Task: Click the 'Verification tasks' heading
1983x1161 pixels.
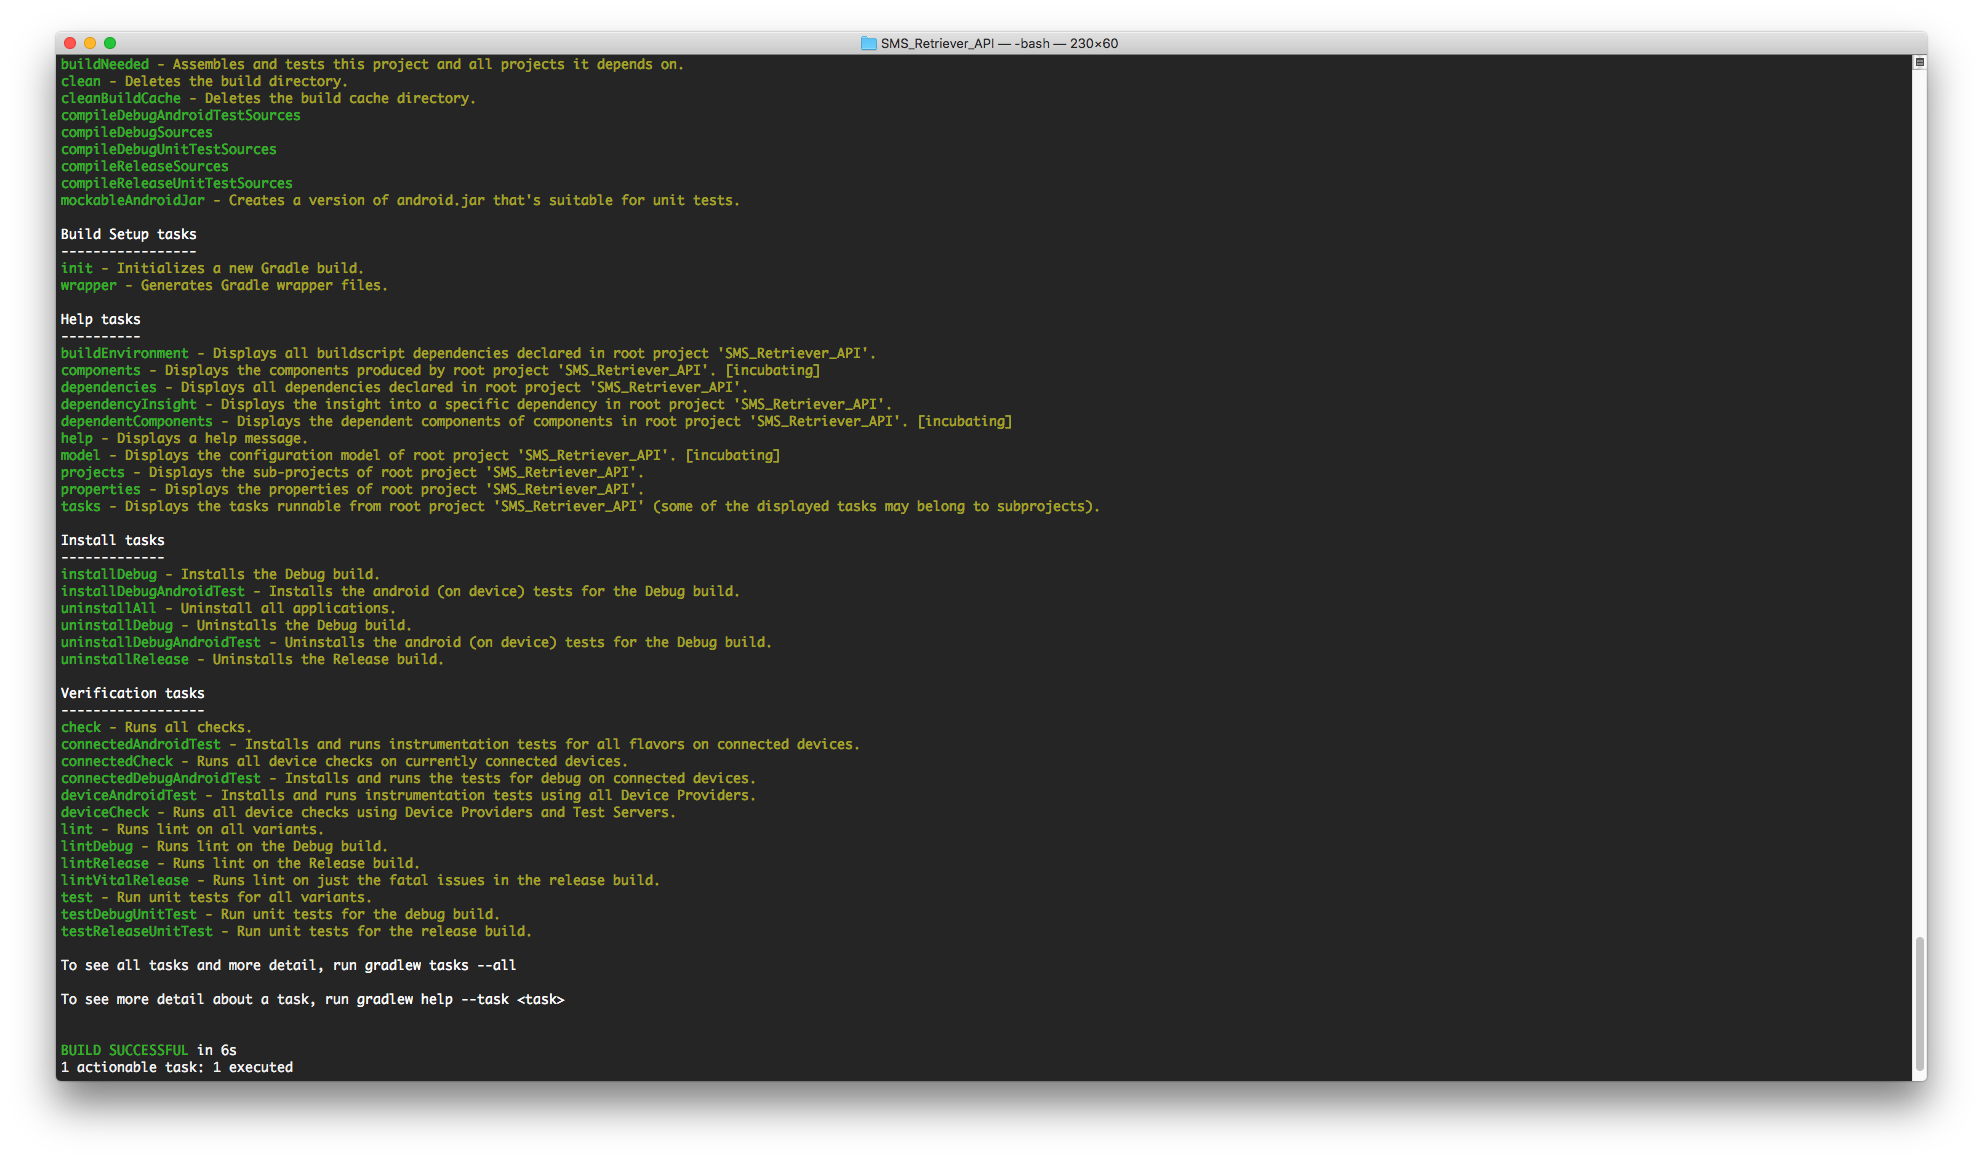Action: pyautogui.click(x=133, y=693)
